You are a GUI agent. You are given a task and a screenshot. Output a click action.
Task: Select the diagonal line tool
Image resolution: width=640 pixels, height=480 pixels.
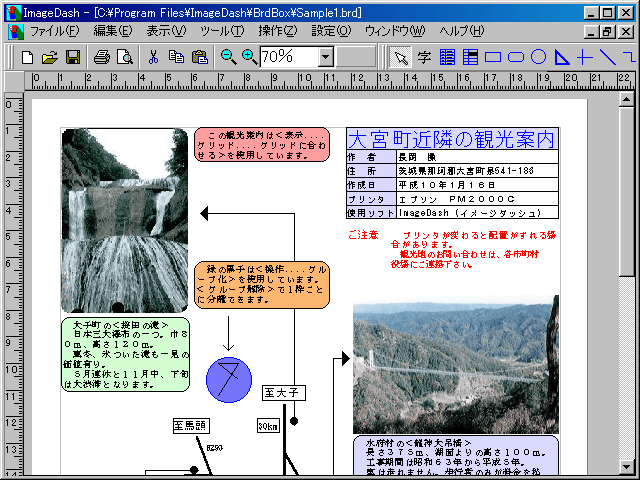point(608,57)
